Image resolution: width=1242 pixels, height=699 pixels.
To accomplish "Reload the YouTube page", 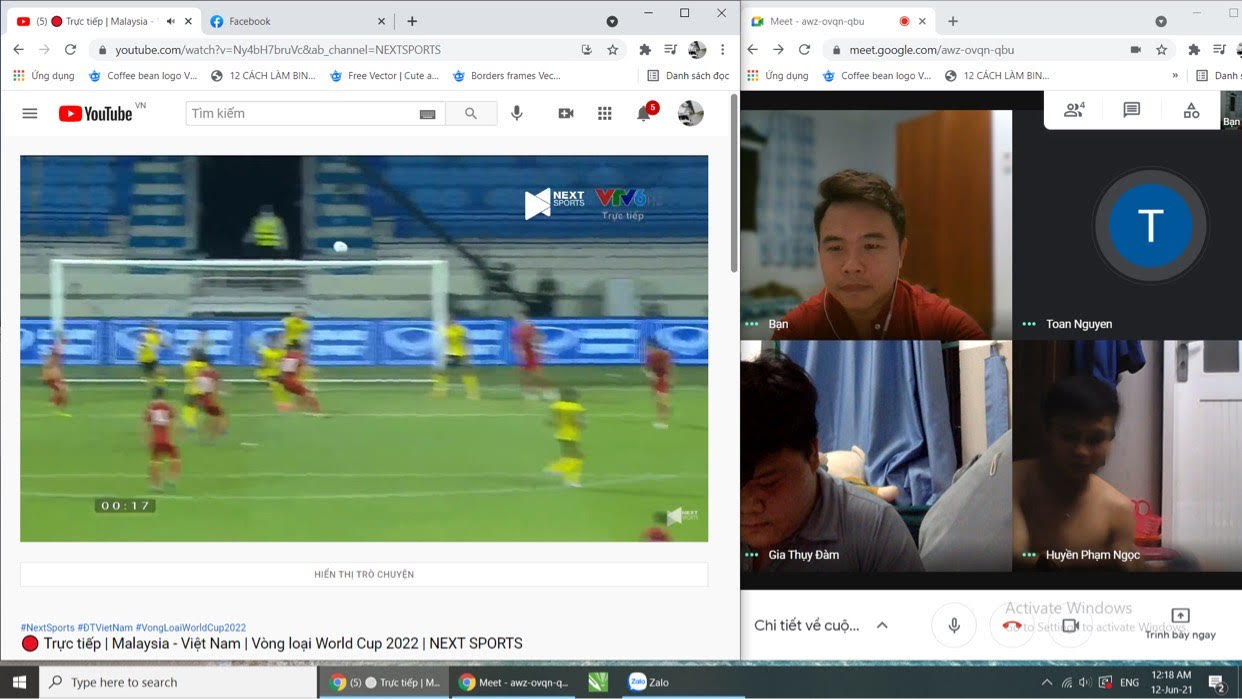I will pos(70,50).
